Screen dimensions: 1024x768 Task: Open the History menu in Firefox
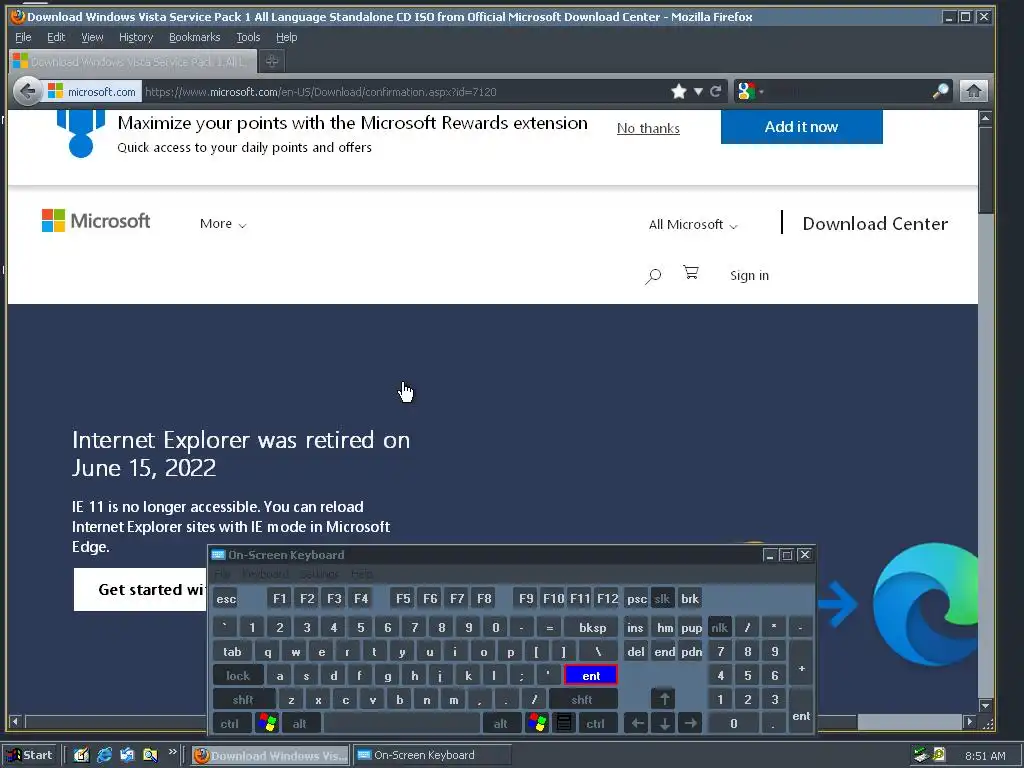point(136,37)
